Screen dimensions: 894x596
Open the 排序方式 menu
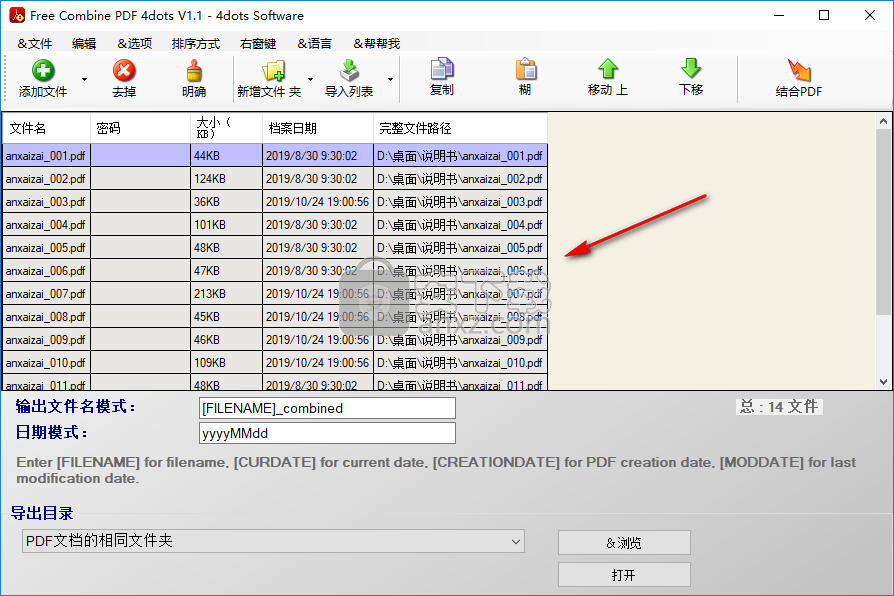pos(196,43)
